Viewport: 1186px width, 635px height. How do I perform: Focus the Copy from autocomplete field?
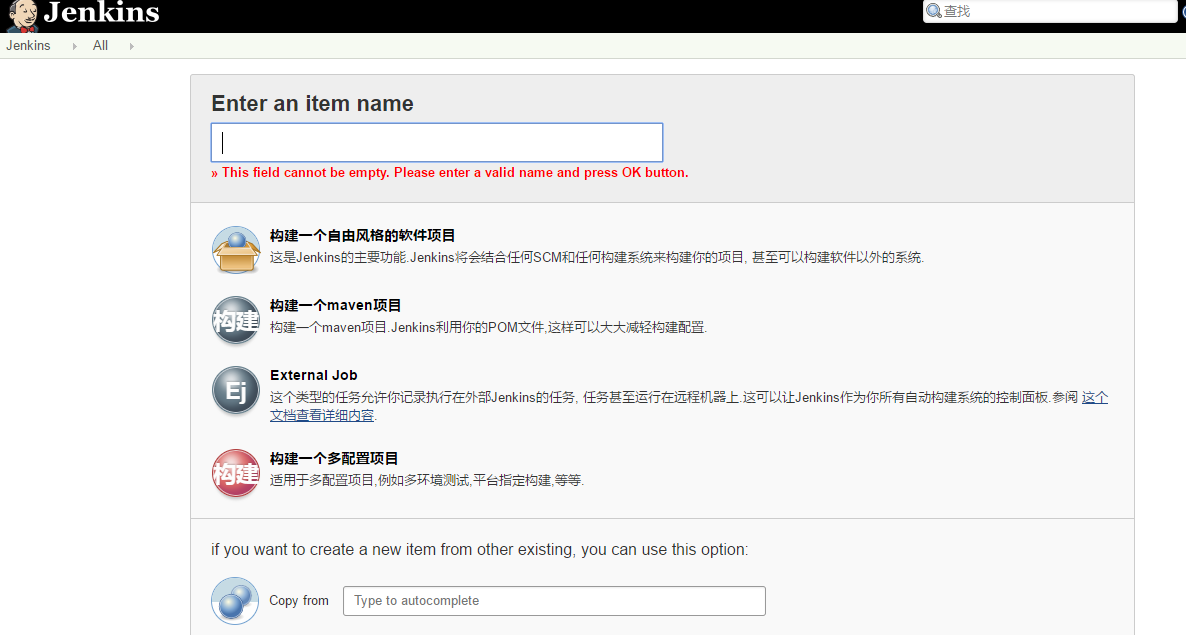(554, 601)
